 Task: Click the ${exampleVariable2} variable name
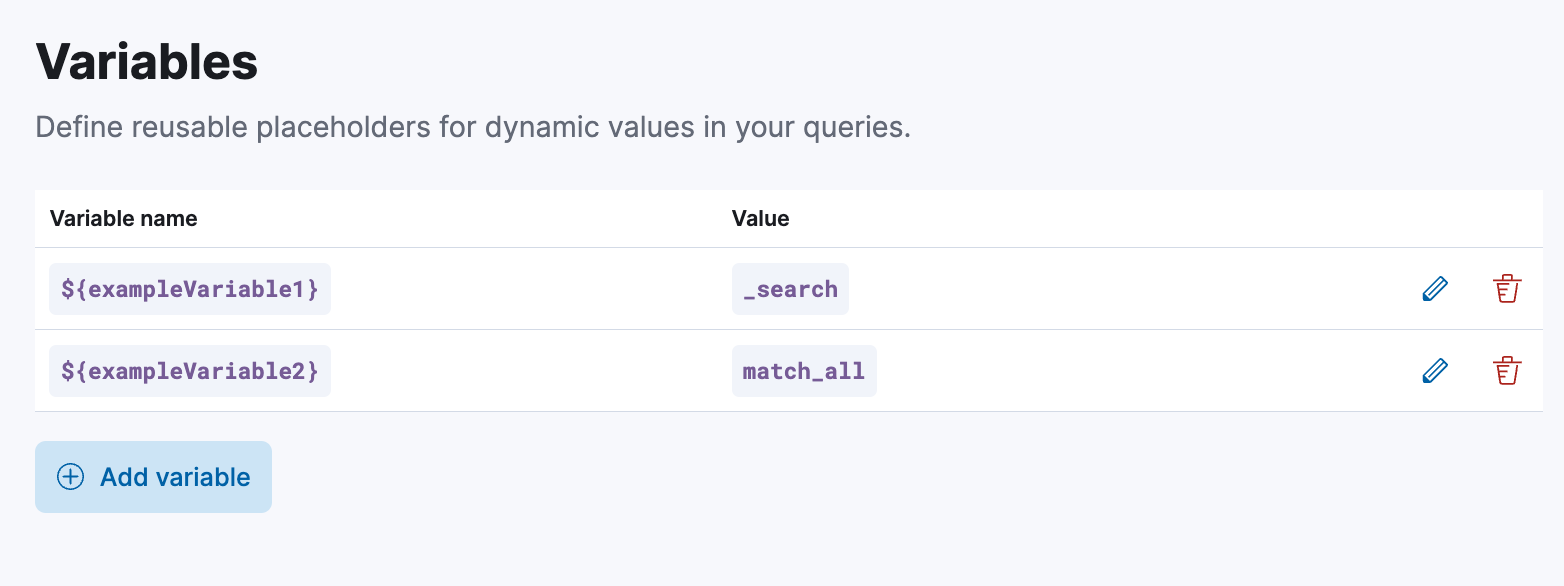[x=190, y=370]
